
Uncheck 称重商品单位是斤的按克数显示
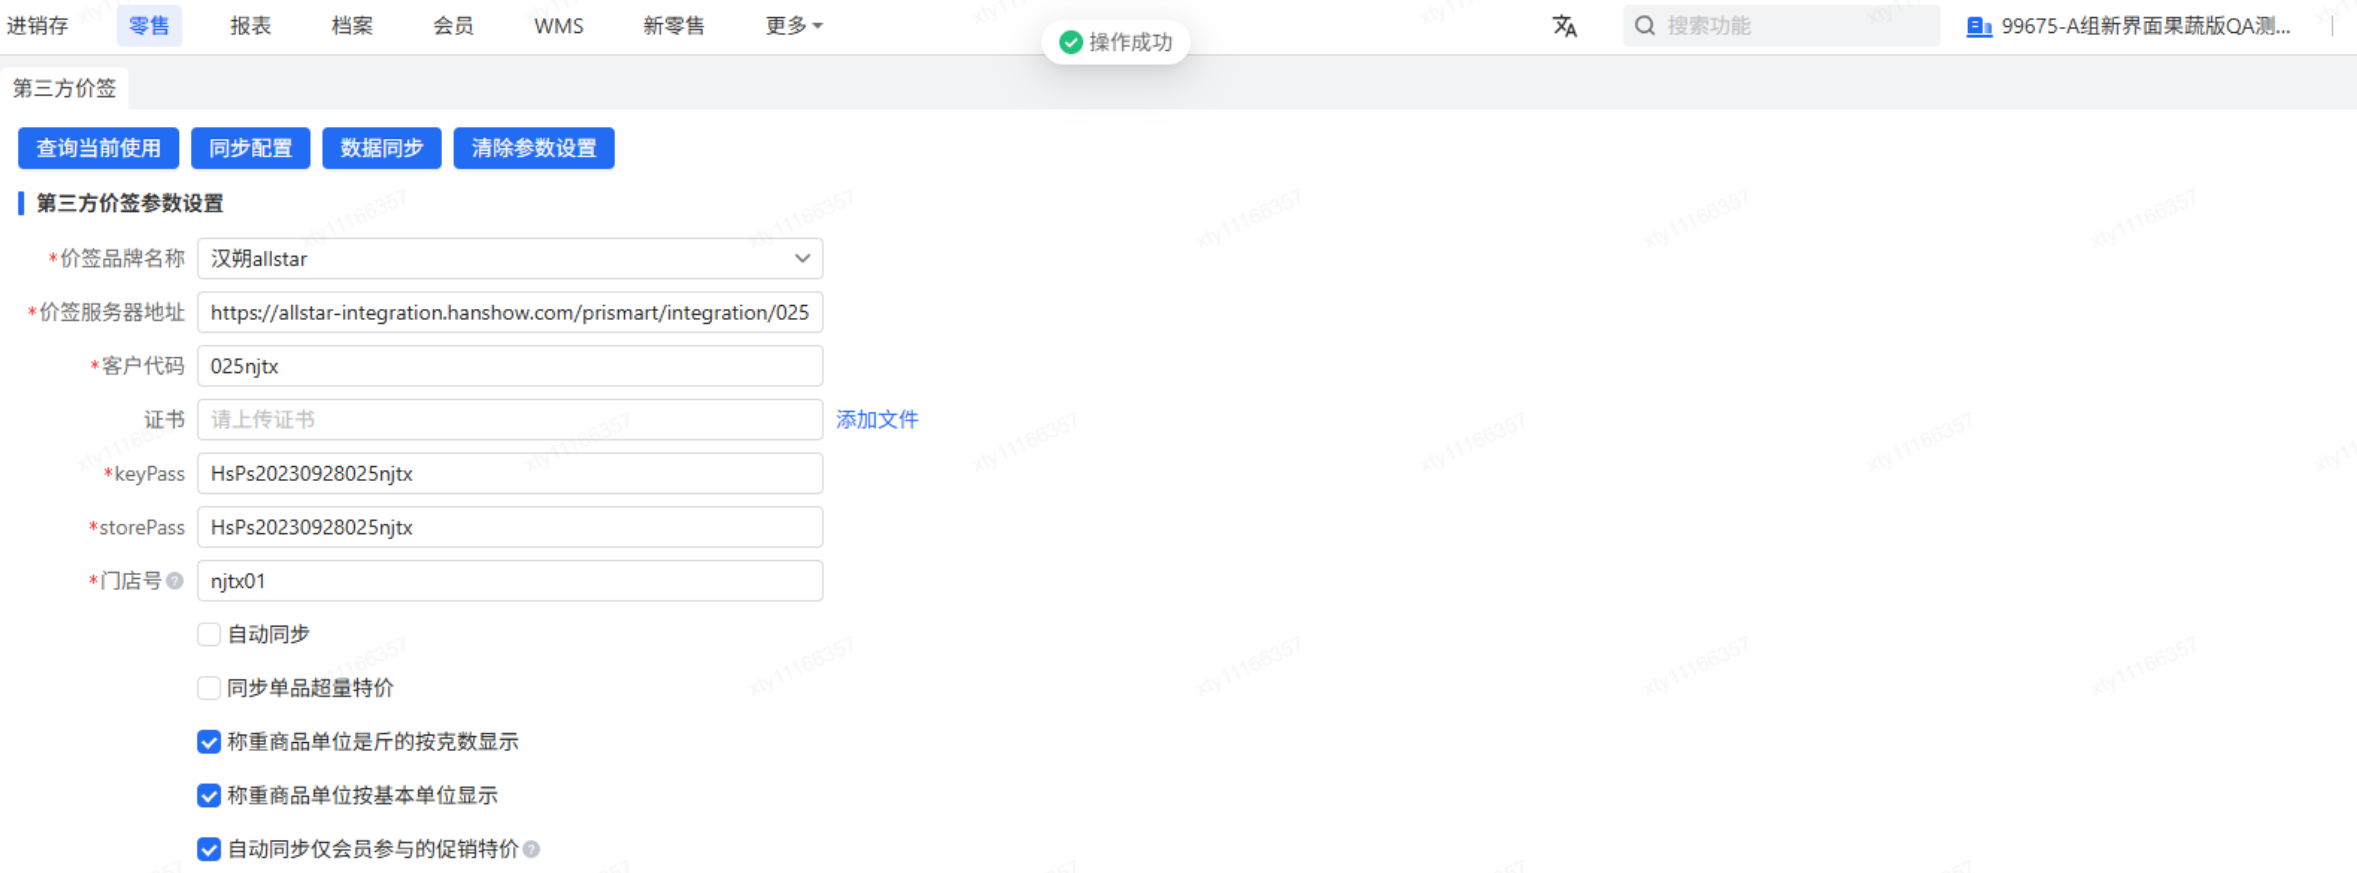[x=208, y=742]
